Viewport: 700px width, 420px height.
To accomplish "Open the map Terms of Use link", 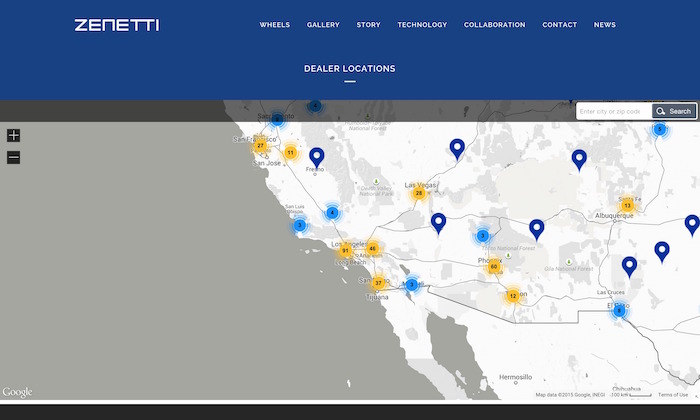I will 672,395.
